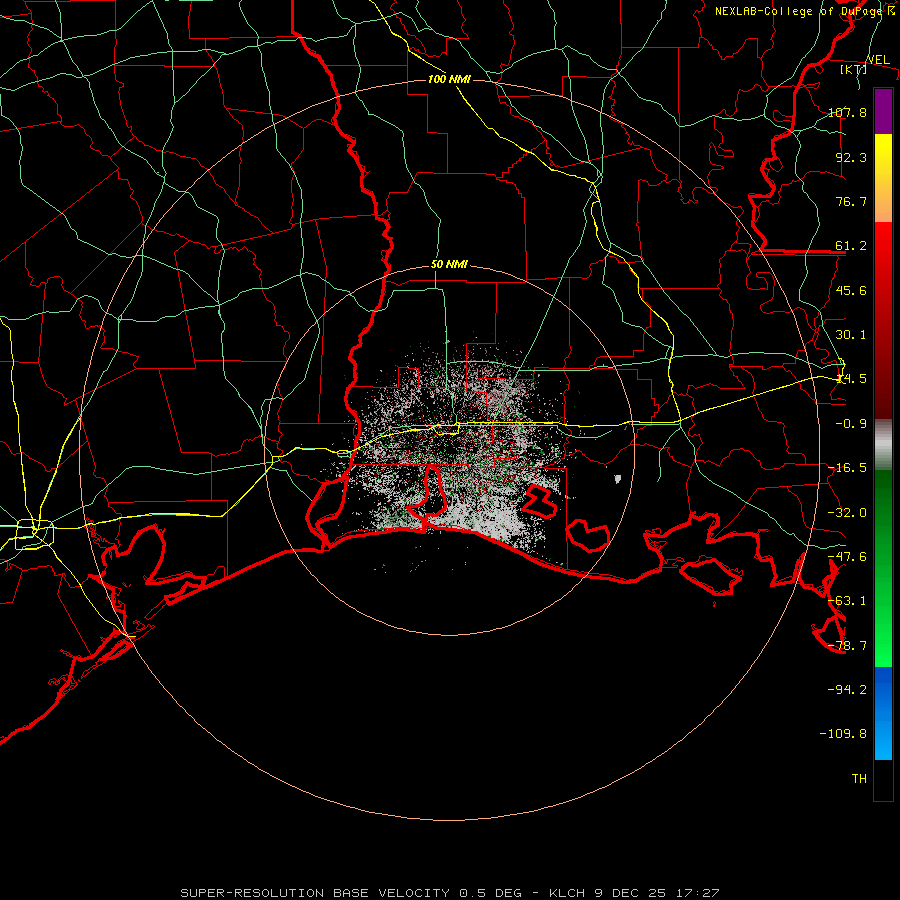Click the VEL legend title
This screenshot has height=900, width=900.
878,60
